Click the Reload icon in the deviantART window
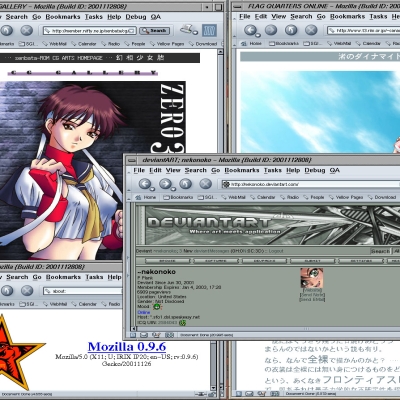This screenshot has width=400, height=400. [185, 184]
